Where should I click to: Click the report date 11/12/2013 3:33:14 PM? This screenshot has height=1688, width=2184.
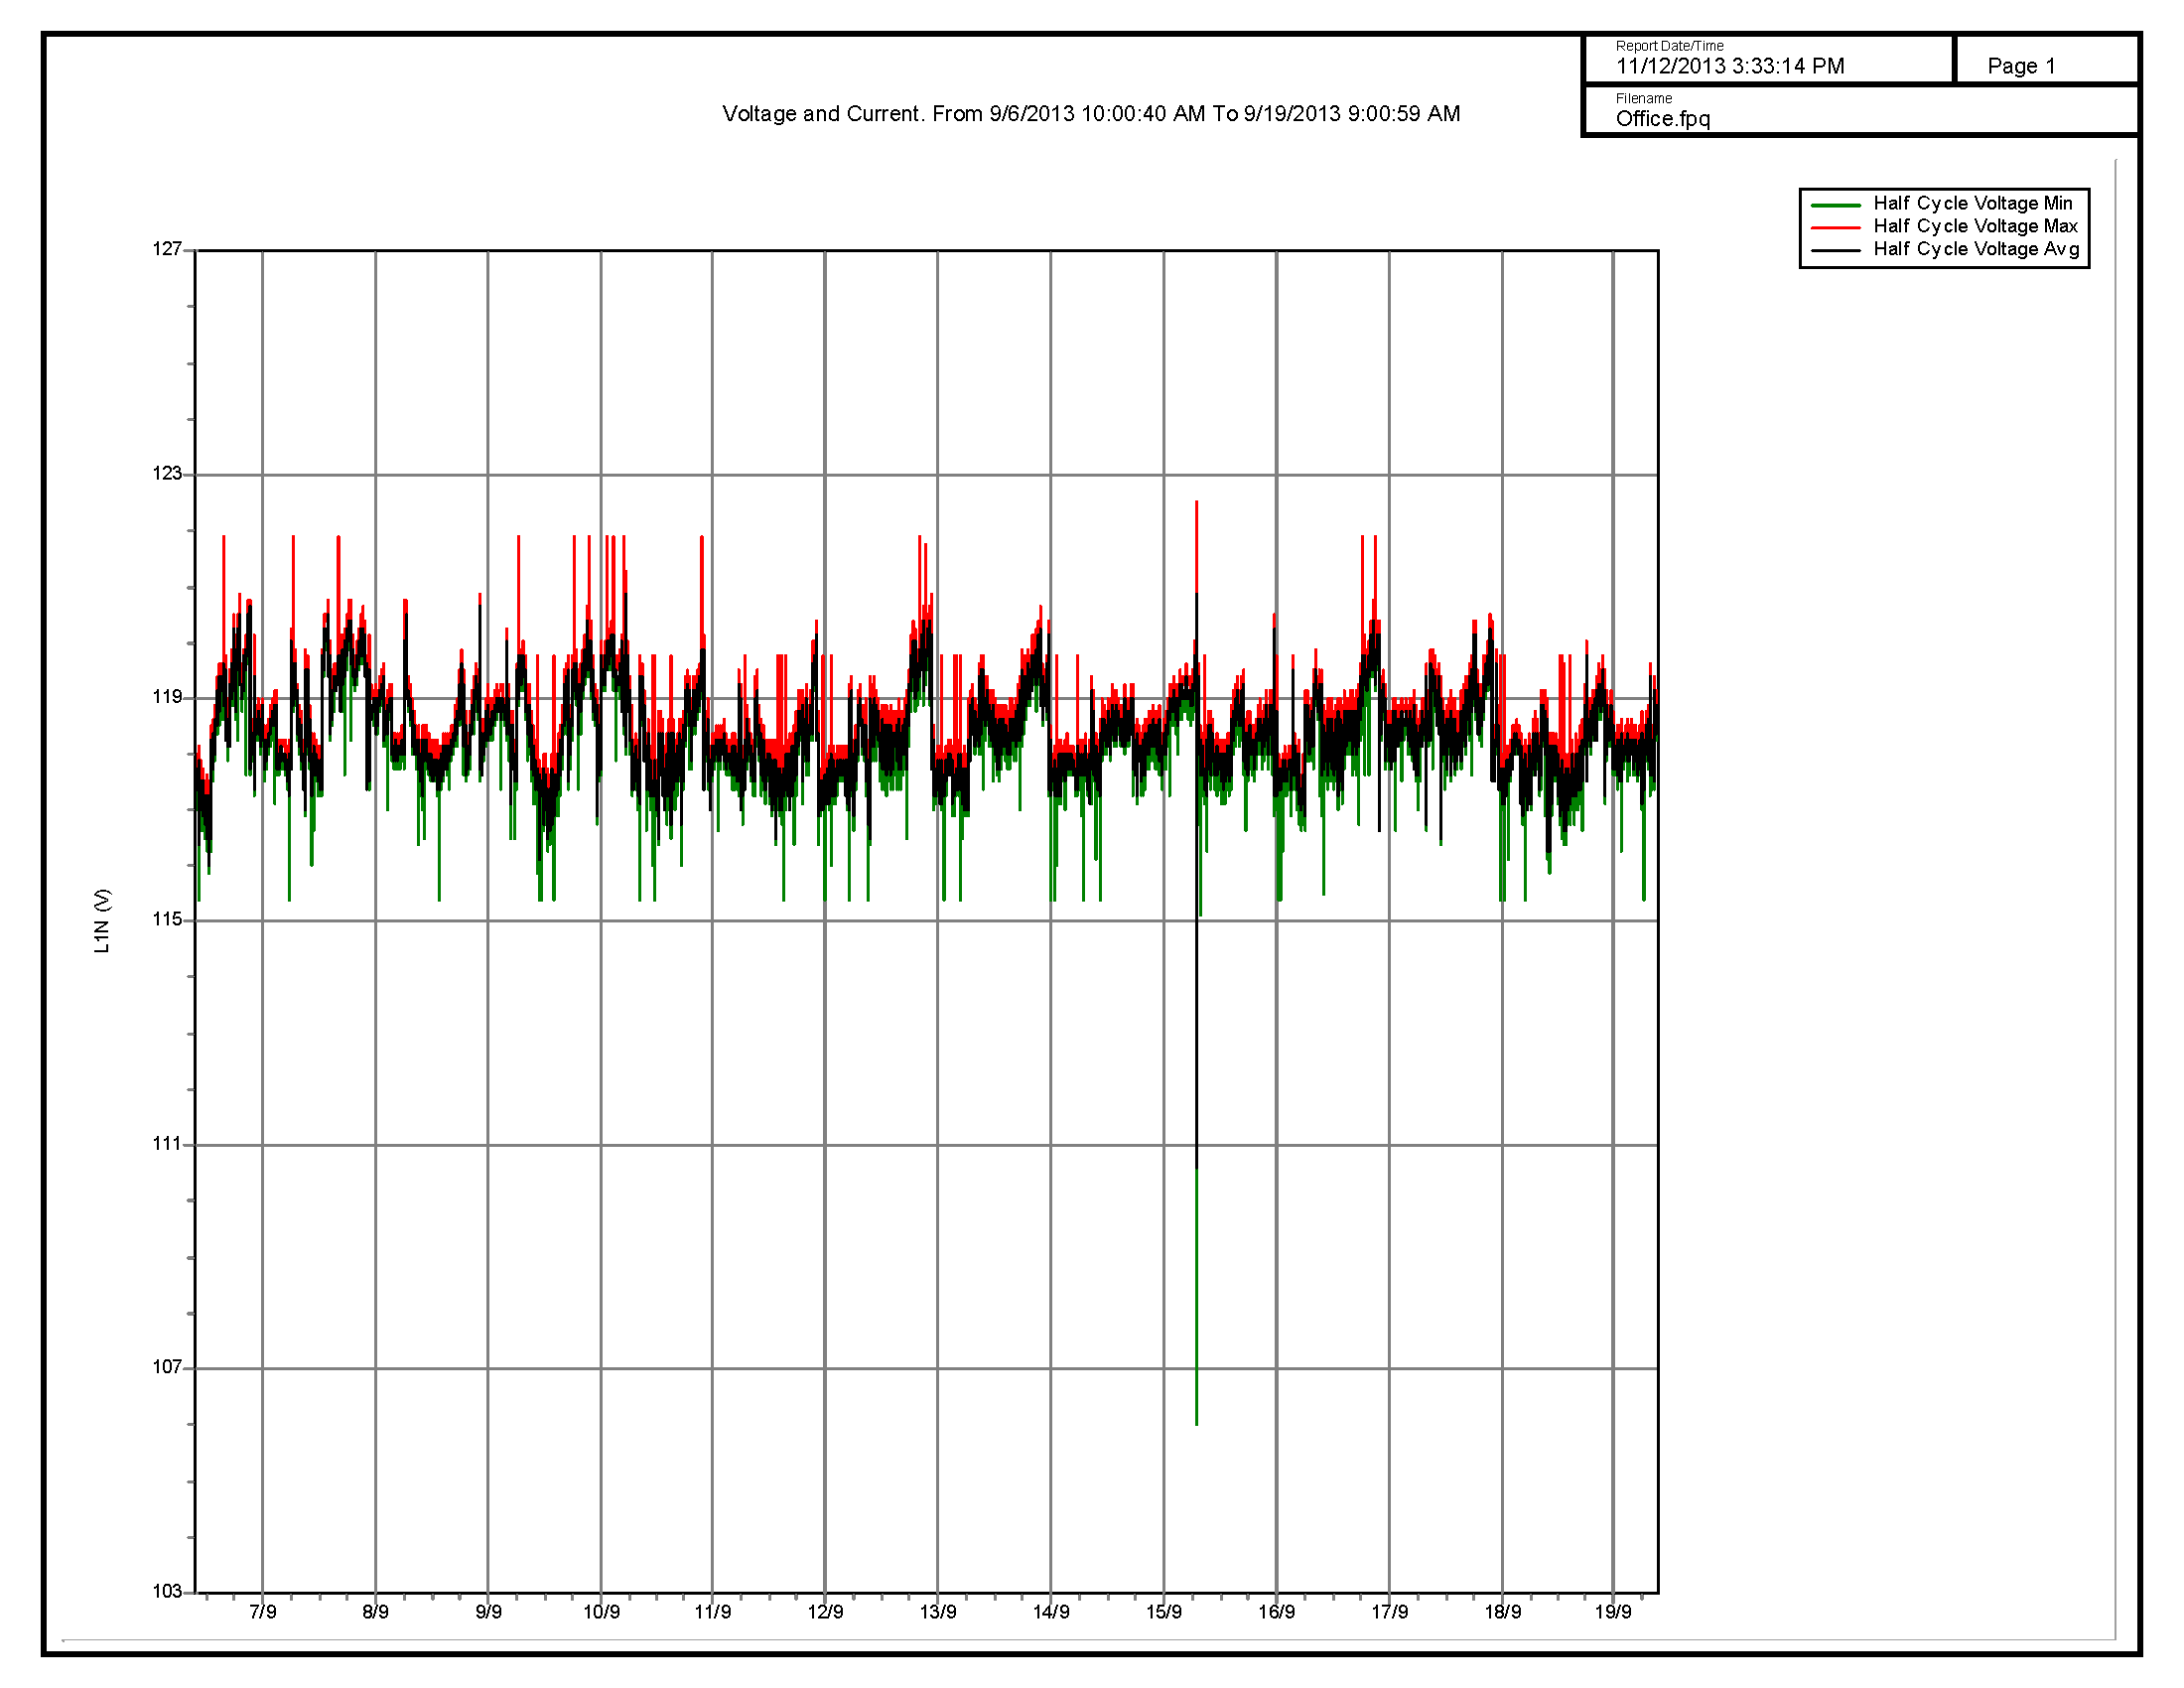click(x=1730, y=66)
